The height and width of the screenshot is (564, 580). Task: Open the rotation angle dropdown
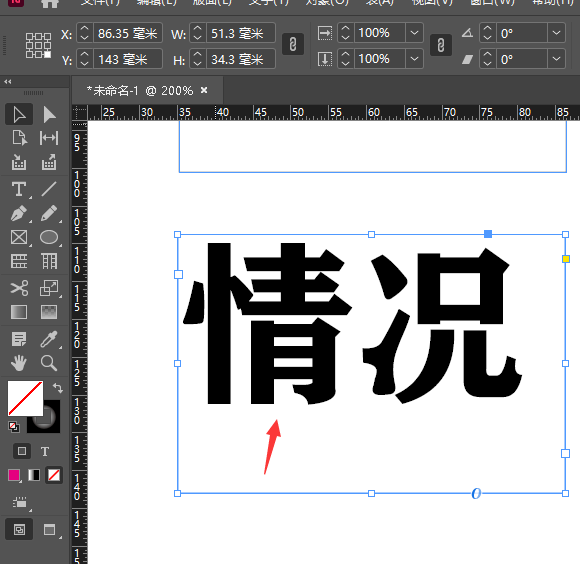556,33
